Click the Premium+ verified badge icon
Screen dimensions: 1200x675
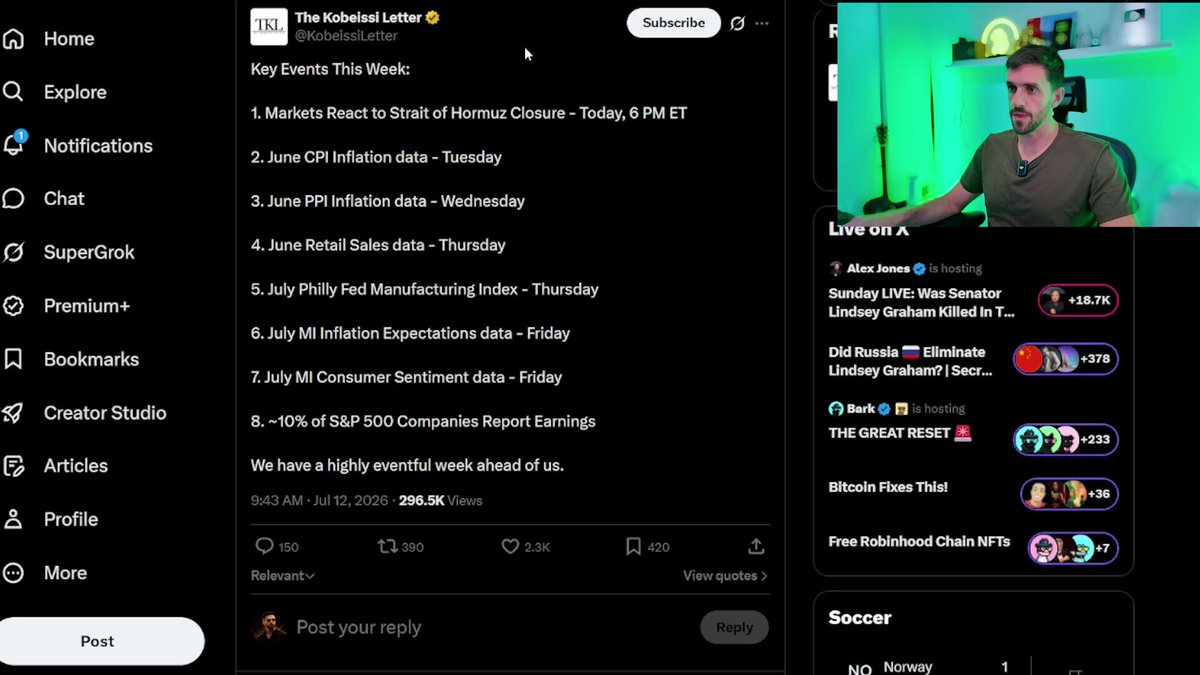(13, 306)
